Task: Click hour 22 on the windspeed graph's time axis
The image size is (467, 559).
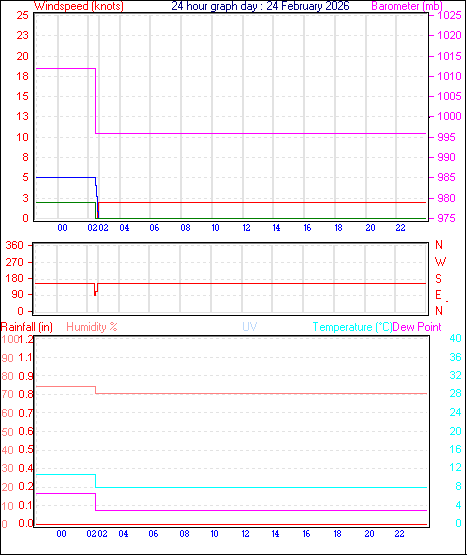Action: [401, 228]
